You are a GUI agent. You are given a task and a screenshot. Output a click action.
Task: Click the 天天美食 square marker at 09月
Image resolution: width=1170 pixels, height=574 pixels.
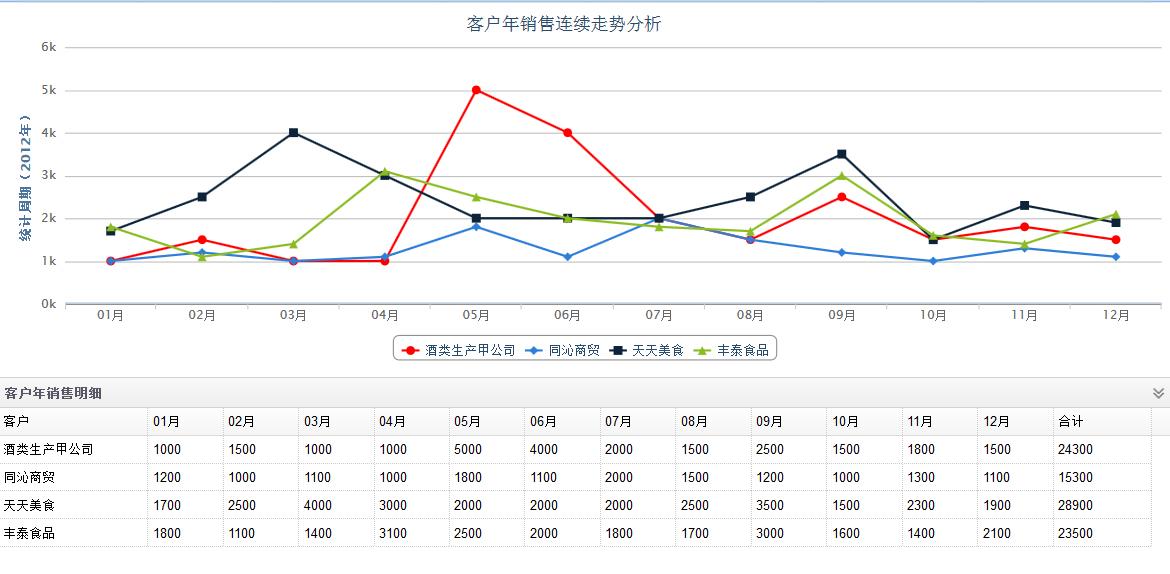pyautogui.click(x=842, y=154)
